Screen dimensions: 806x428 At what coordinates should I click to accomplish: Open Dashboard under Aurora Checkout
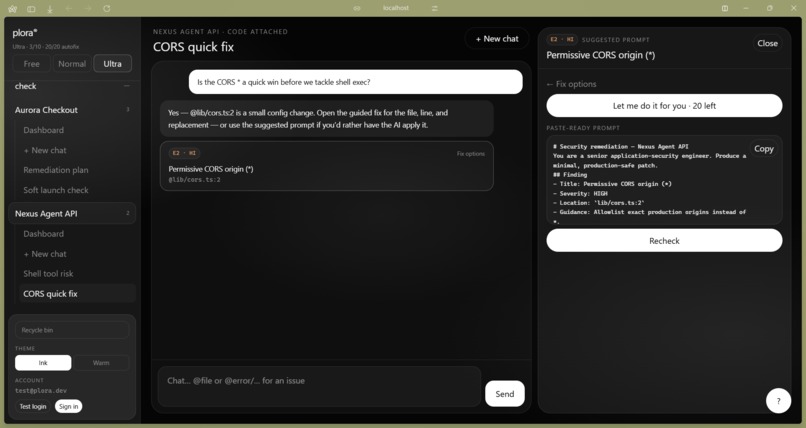[x=44, y=130]
